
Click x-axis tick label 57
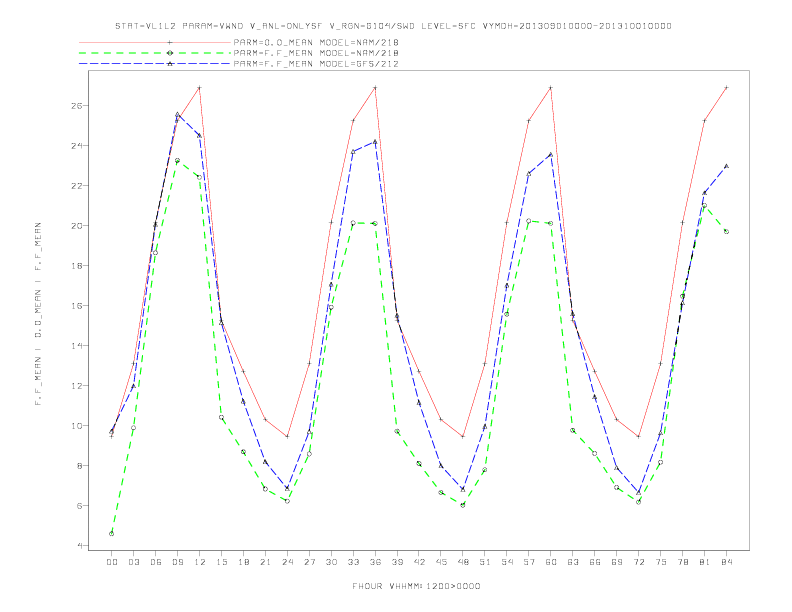point(529,562)
